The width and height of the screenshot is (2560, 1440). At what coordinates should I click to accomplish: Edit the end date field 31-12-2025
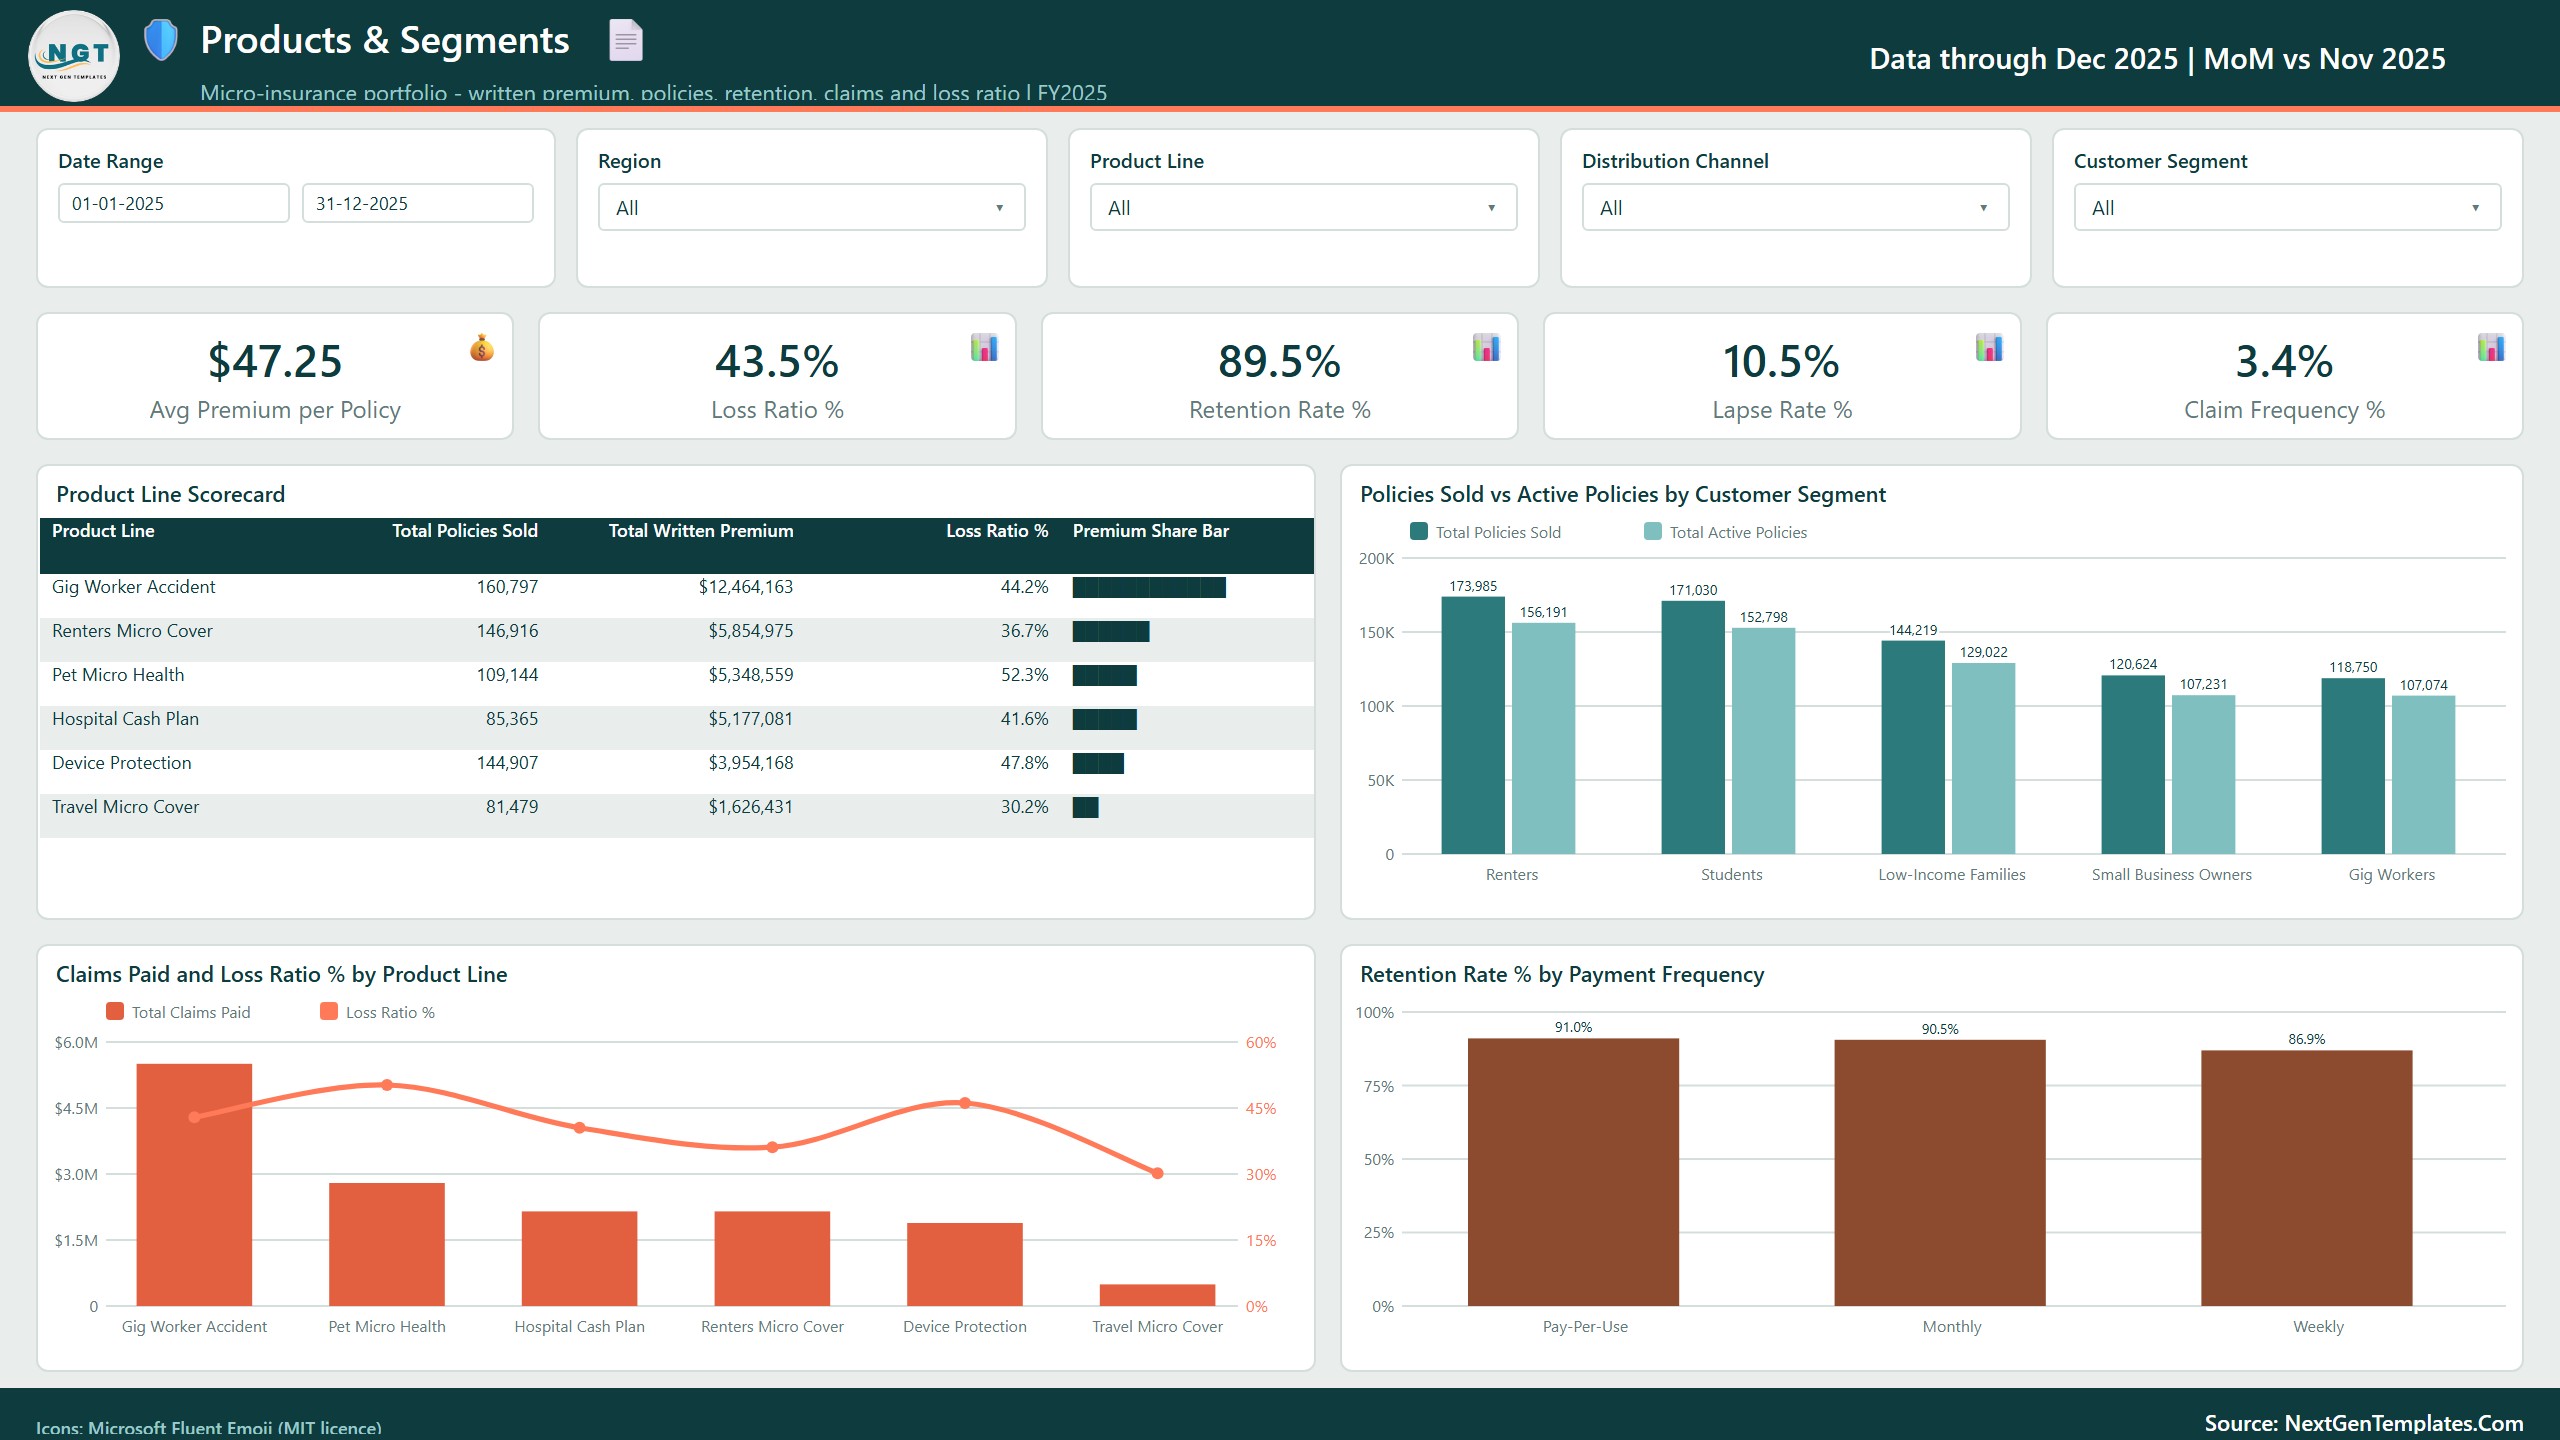pyautogui.click(x=418, y=203)
